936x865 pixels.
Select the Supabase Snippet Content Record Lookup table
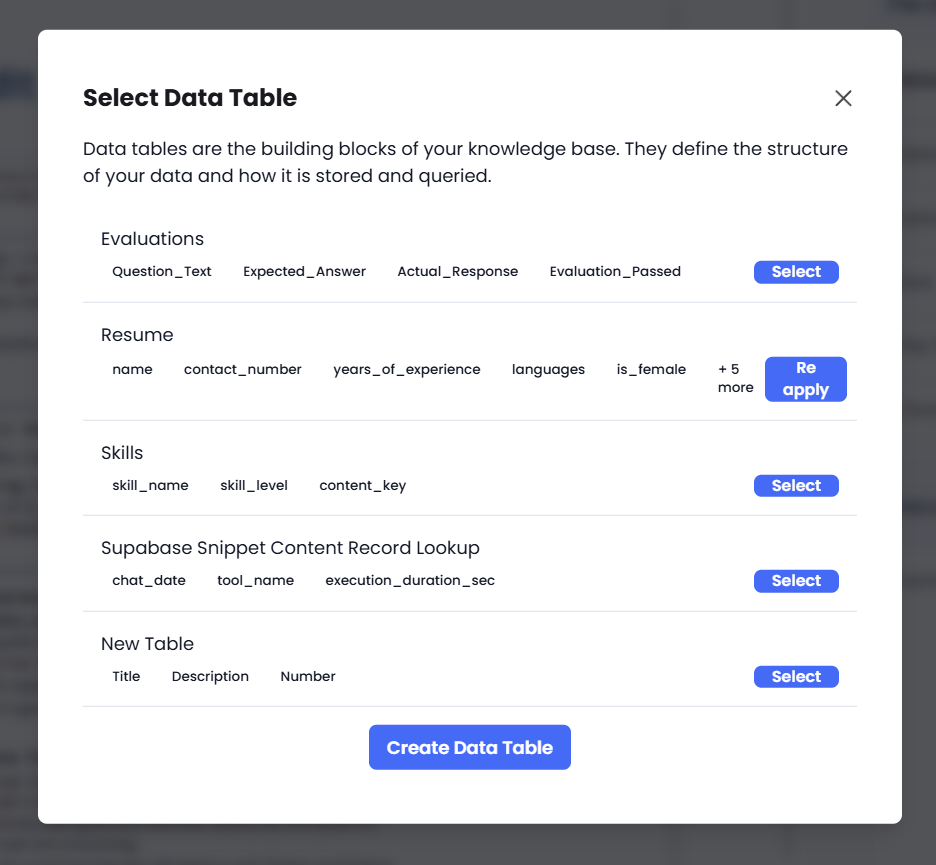796,580
